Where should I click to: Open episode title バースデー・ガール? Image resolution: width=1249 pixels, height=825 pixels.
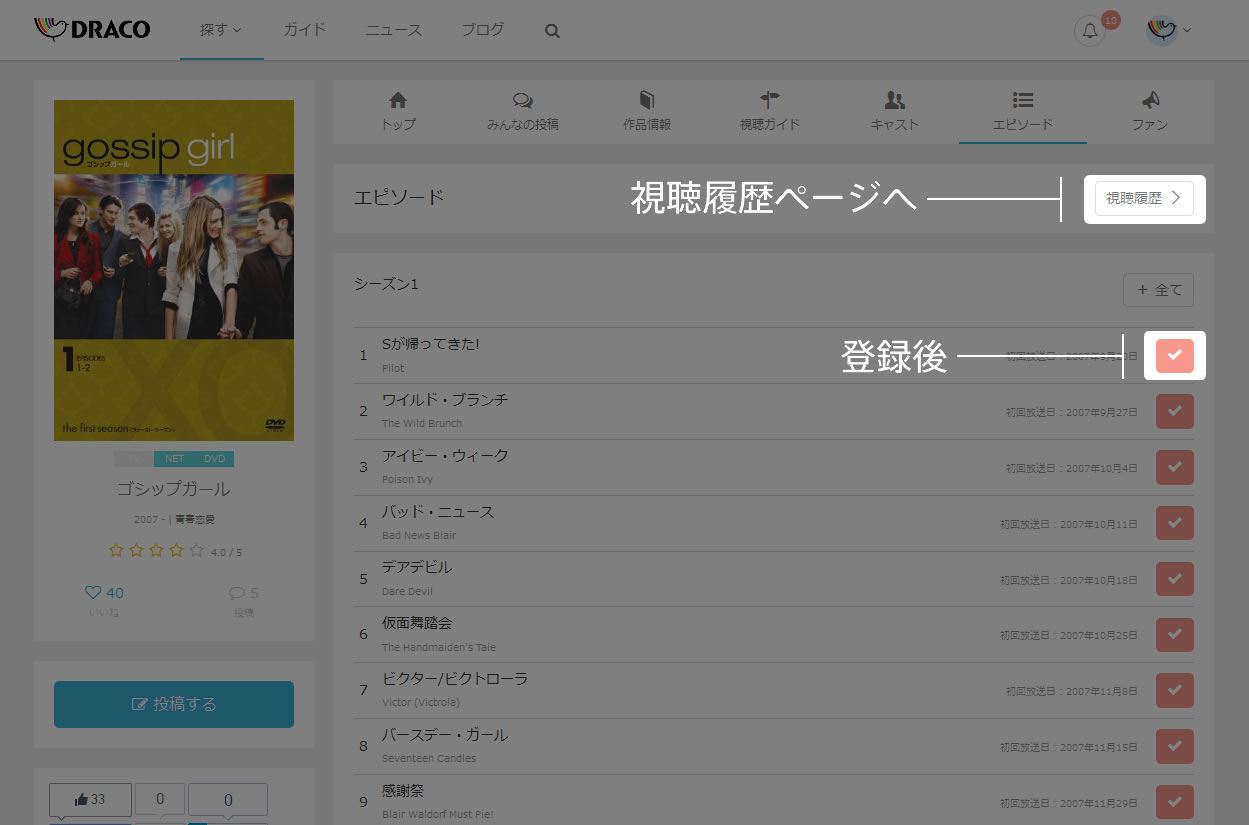pos(445,735)
